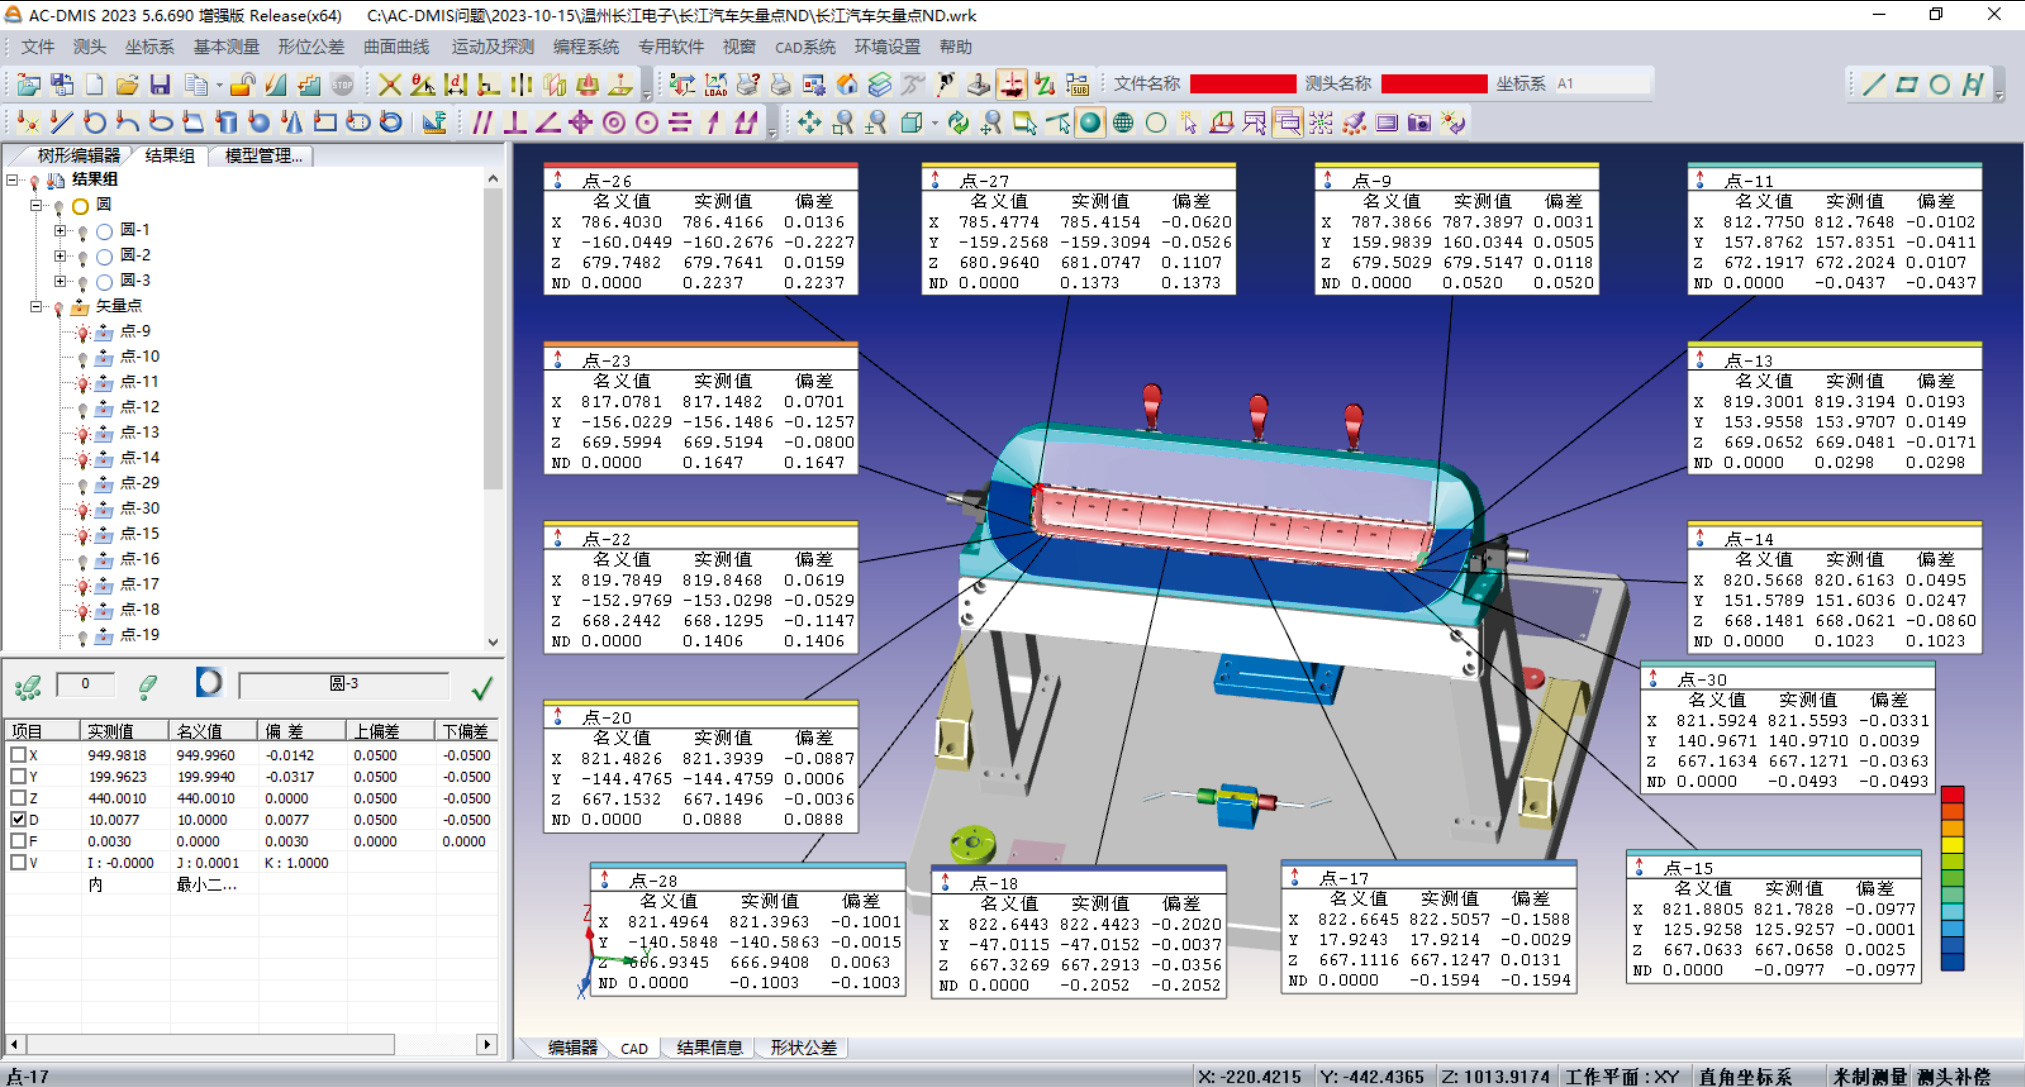Click the red swatch in color legend
2025x1087 pixels.
1952,795
